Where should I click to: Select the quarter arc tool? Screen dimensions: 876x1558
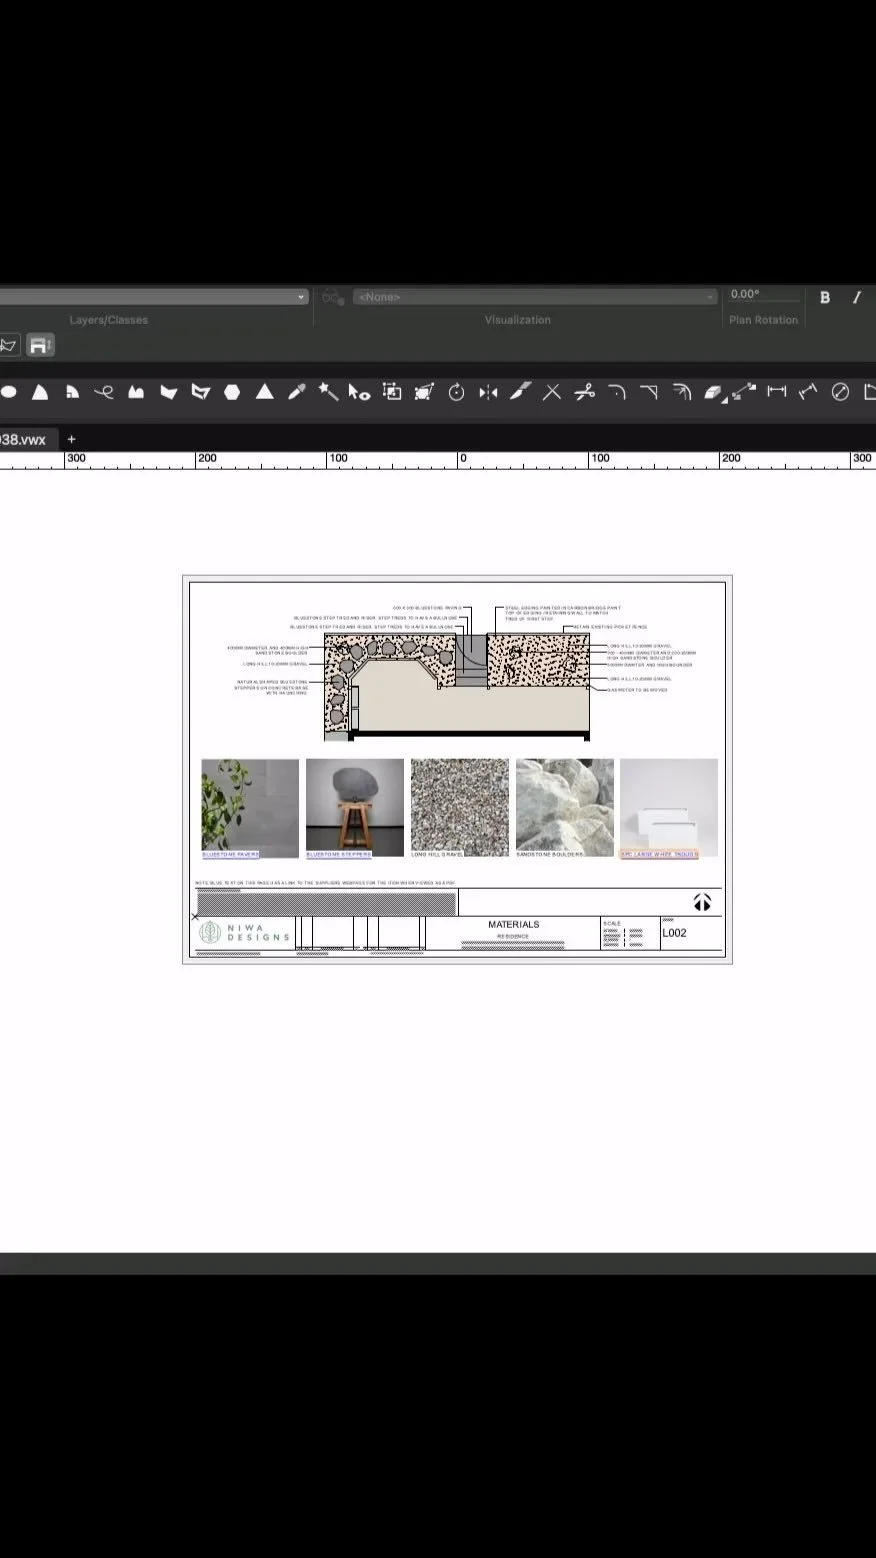(x=72, y=392)
